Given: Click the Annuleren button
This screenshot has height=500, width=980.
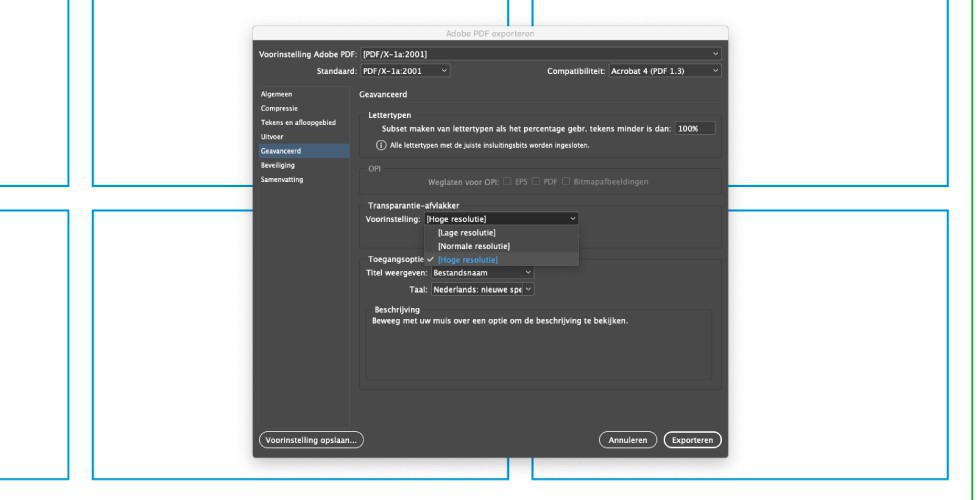Looking at the screenshot, I should pyautogui.click(x=628, y=440).
